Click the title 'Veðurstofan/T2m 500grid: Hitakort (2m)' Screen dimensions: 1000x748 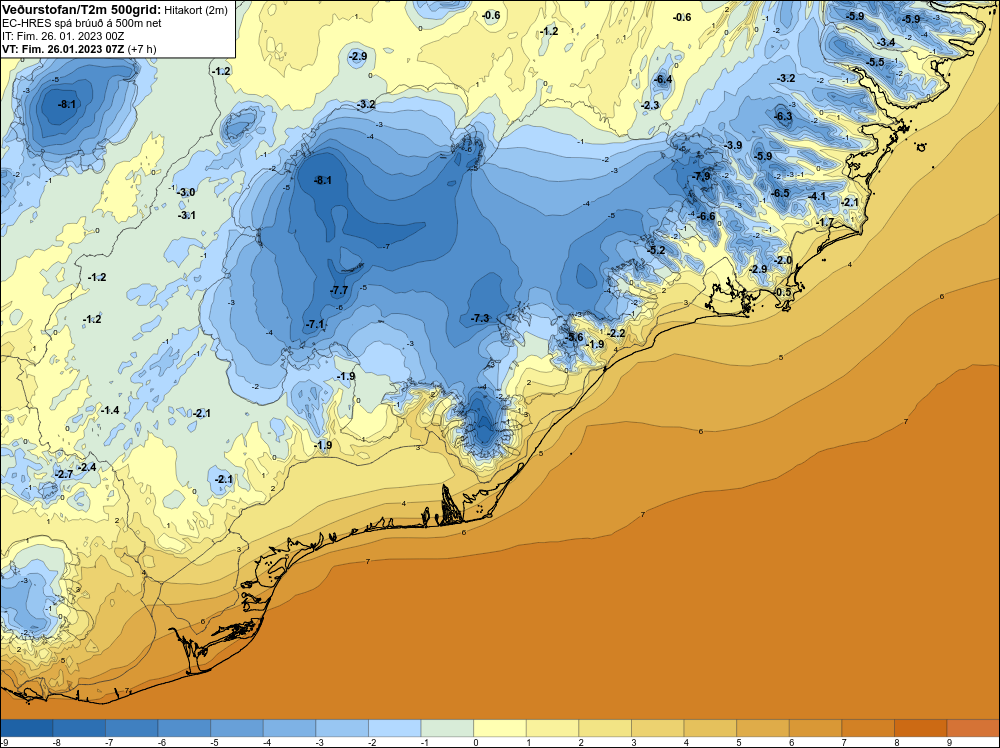(x=115, y=10)
